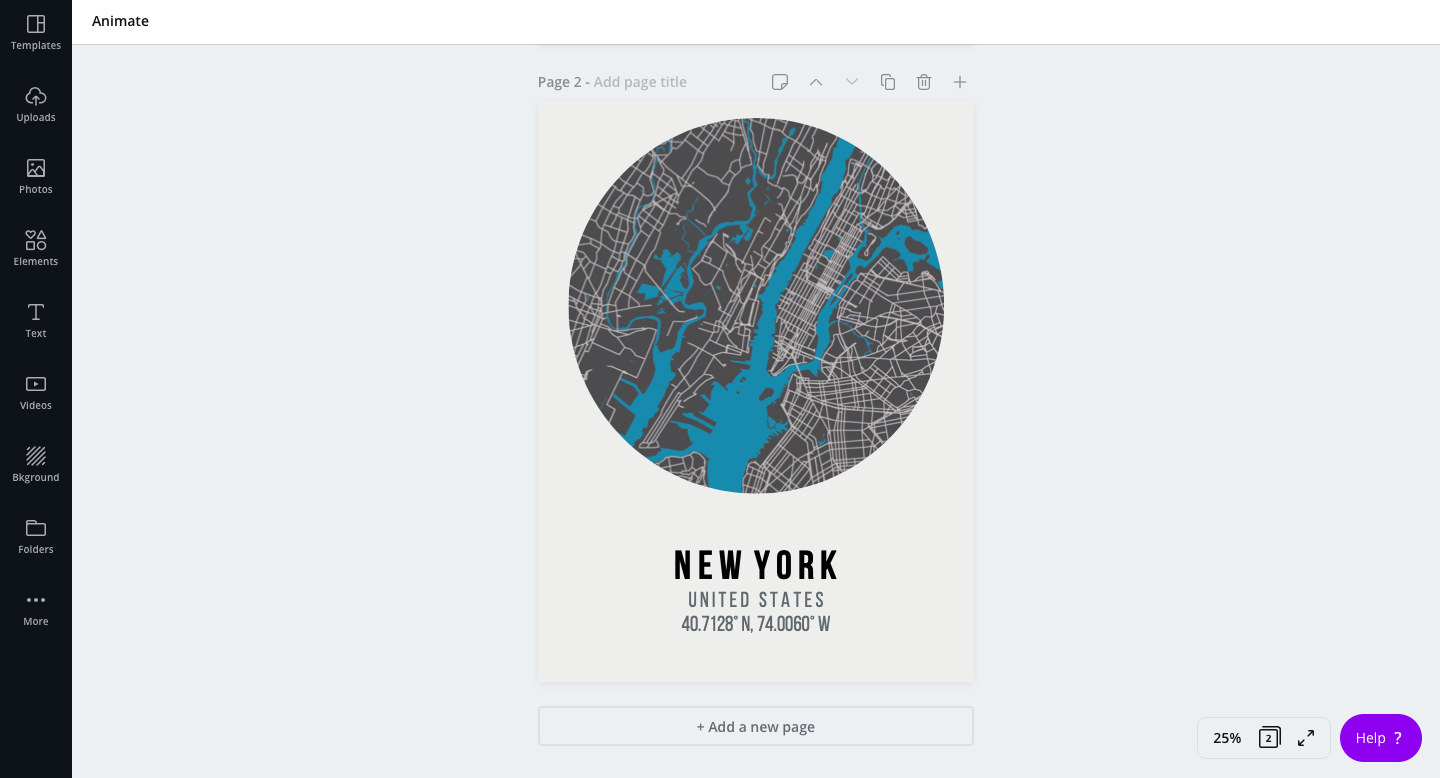This screenshot has width=1440, height=778.
Task: Open the Folders panel
Action: coord(36,536)
